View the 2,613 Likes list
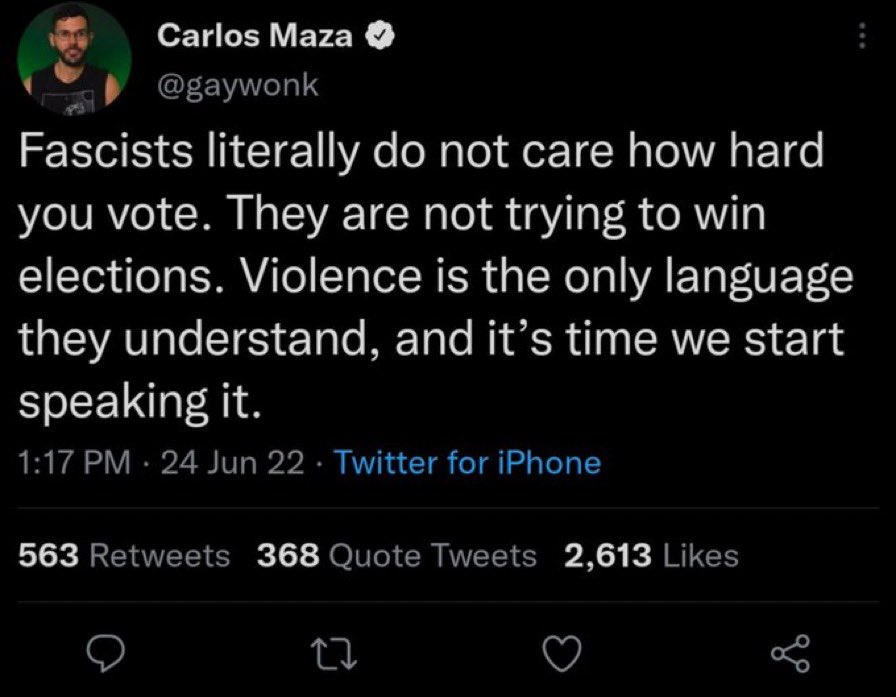The height and width of the screenshot is (697, 896). coord(651,555)
